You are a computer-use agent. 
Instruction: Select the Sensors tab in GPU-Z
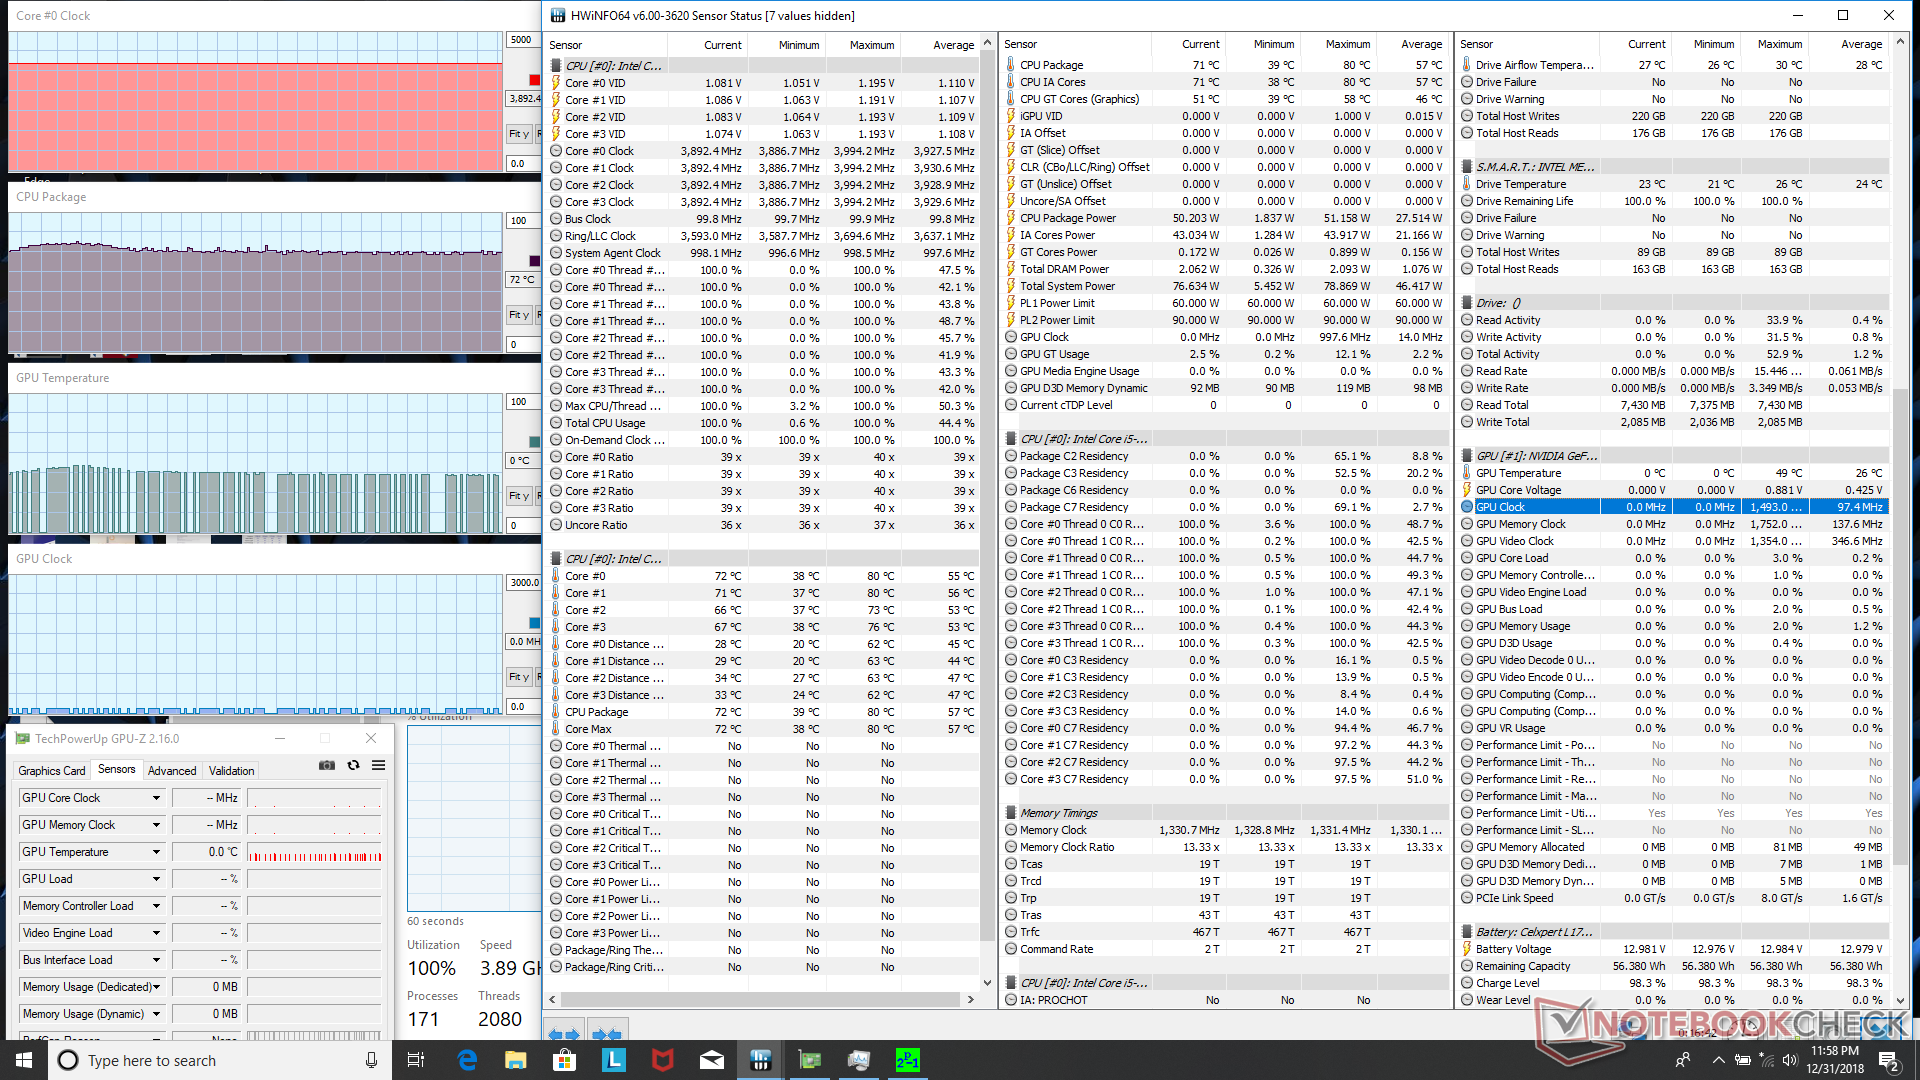pos(117,769)
